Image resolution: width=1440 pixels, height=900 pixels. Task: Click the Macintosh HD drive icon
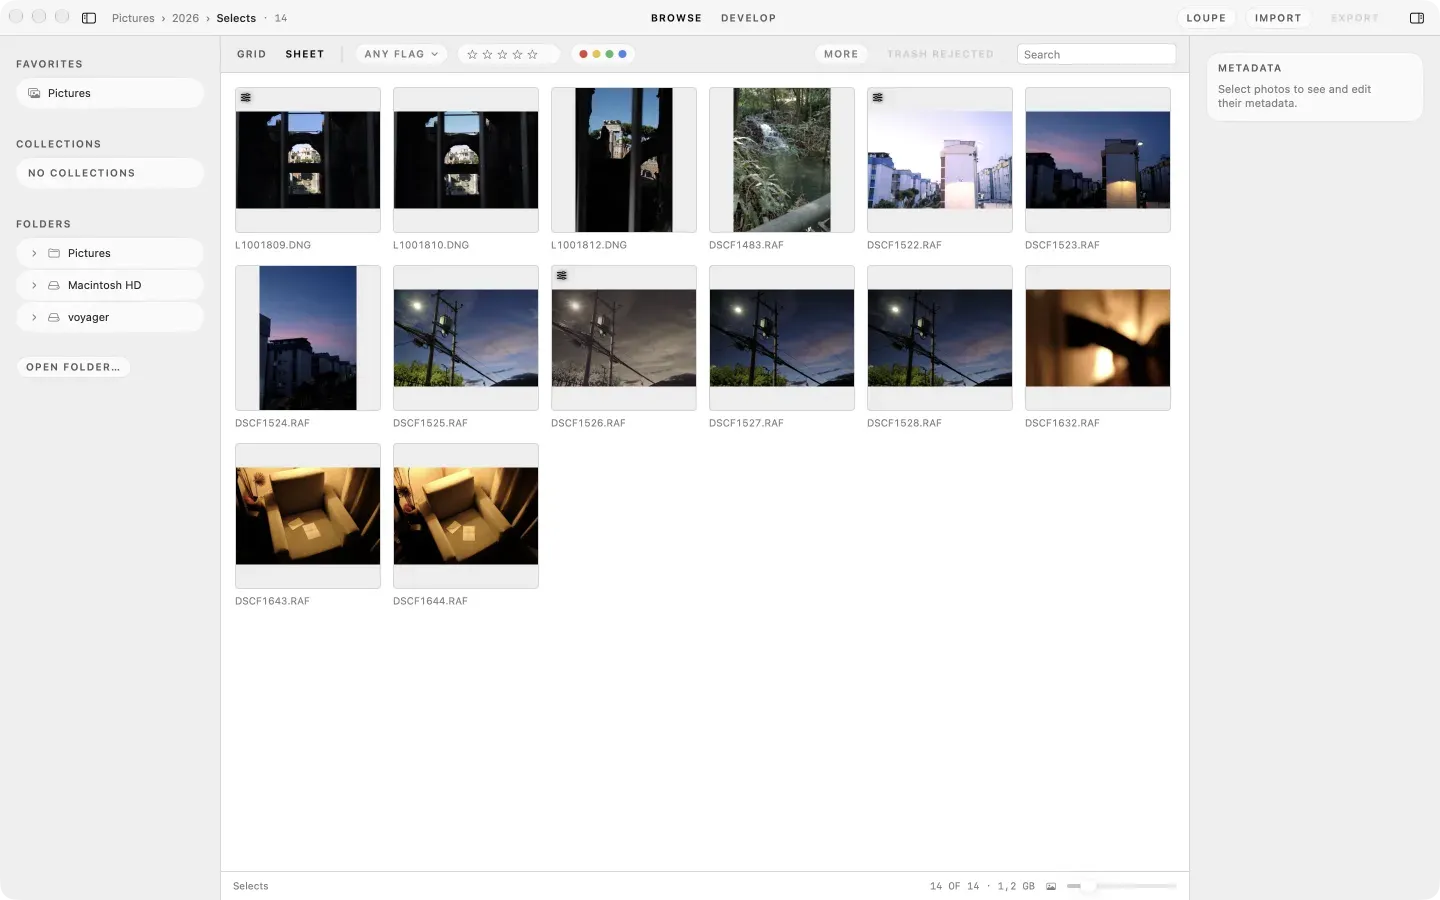pos(54,285)
